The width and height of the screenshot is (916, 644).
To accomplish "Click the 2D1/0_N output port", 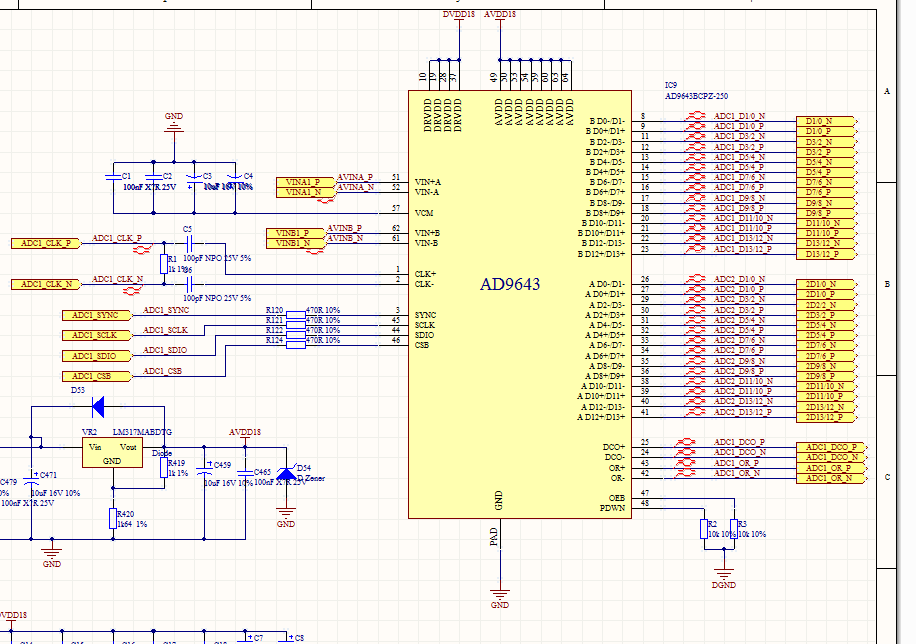I will tap(827, 285).
